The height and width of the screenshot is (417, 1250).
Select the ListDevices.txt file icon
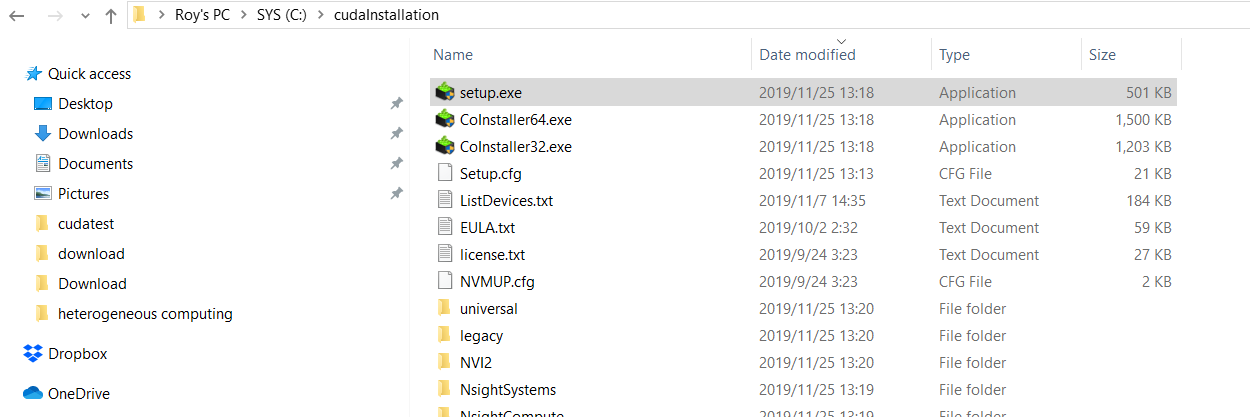[445, 200]
